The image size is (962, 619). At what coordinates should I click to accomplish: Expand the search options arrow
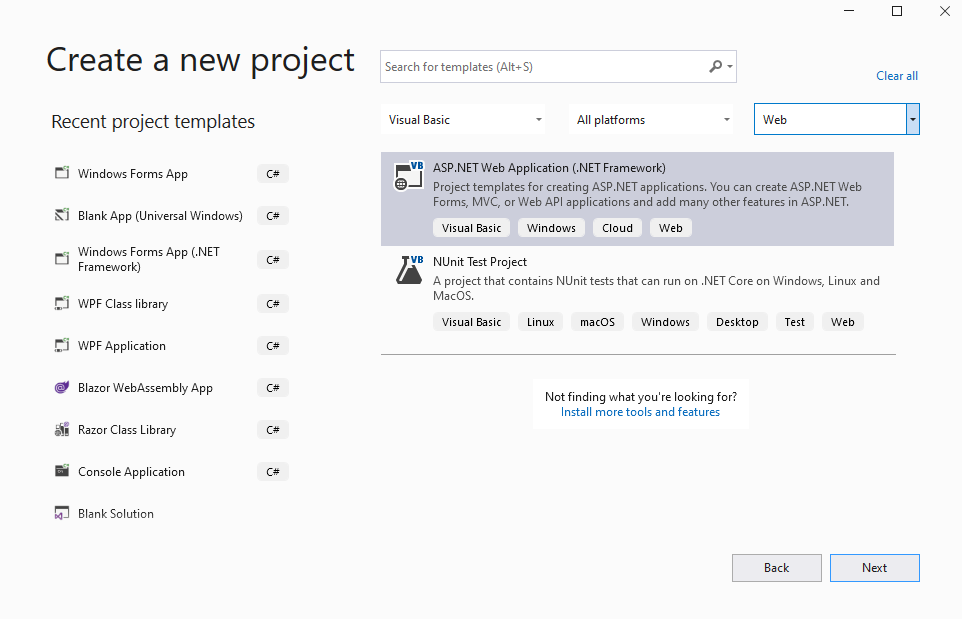pyautogui.click(x=729, y=66)
